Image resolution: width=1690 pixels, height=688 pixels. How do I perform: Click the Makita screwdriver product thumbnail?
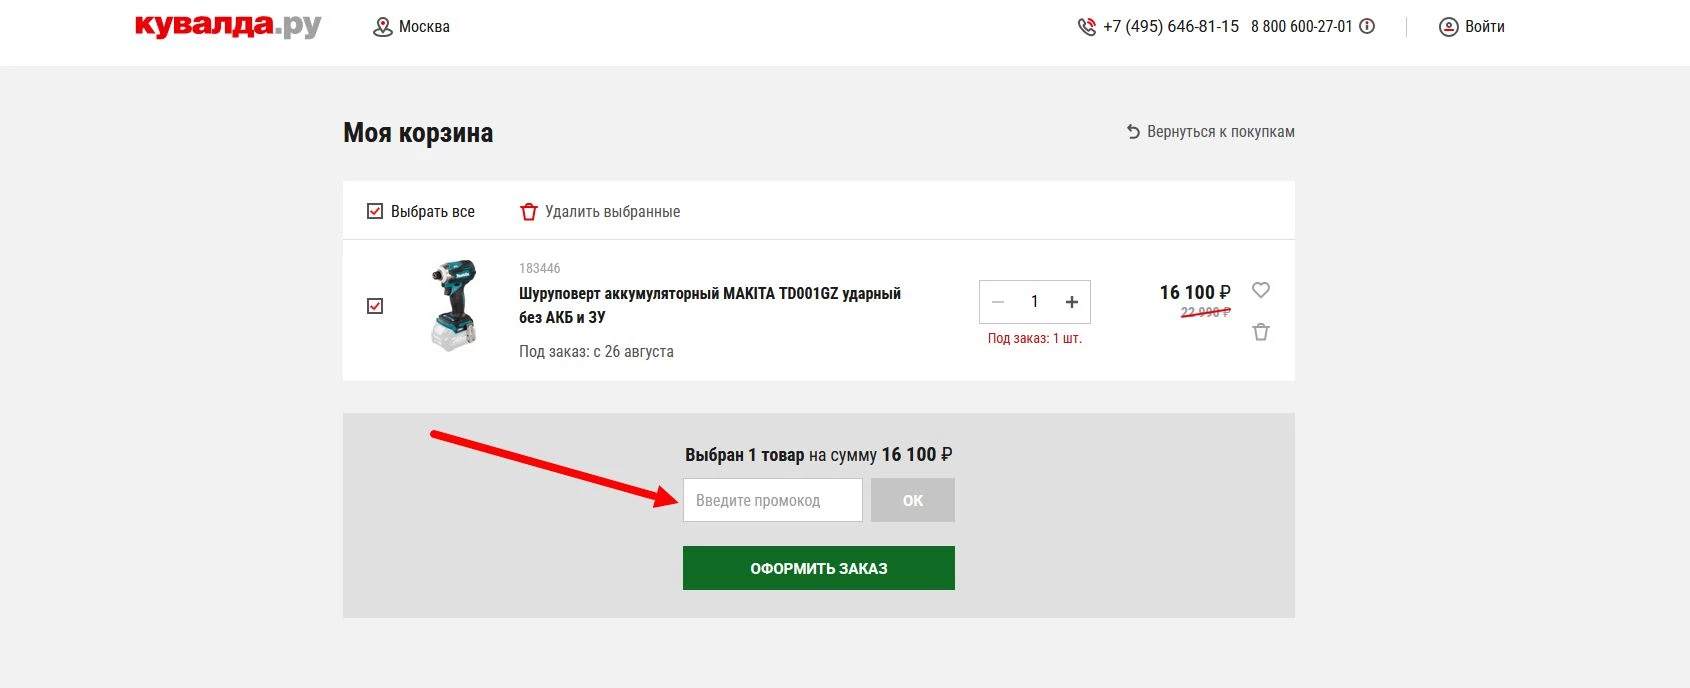pos(453,306)
